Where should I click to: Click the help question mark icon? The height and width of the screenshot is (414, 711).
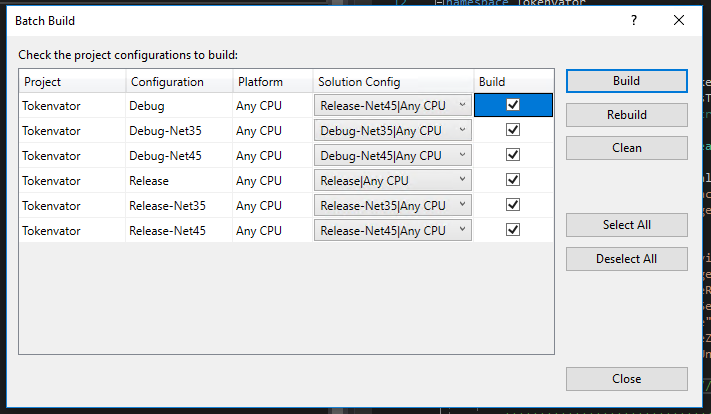pos(633,20)
